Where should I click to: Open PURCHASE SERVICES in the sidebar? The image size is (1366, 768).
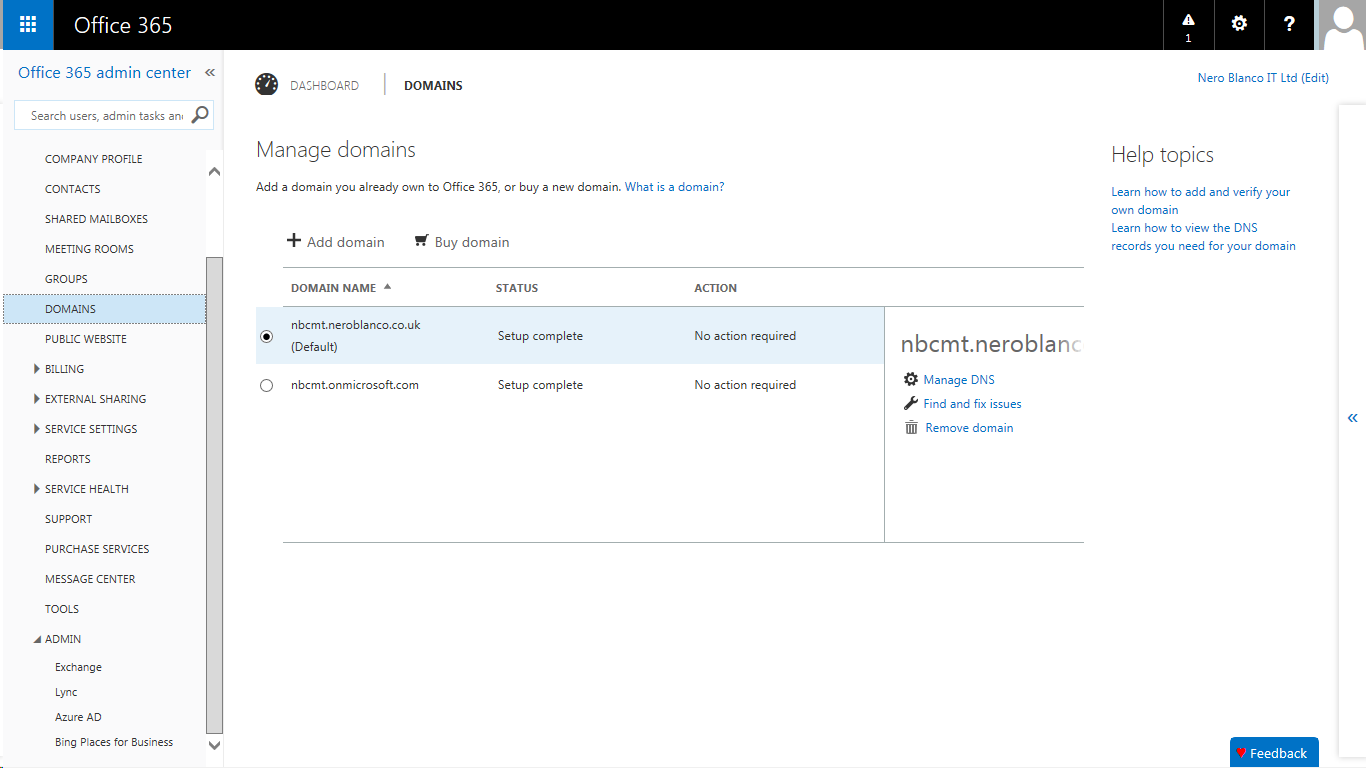point(97,549)
